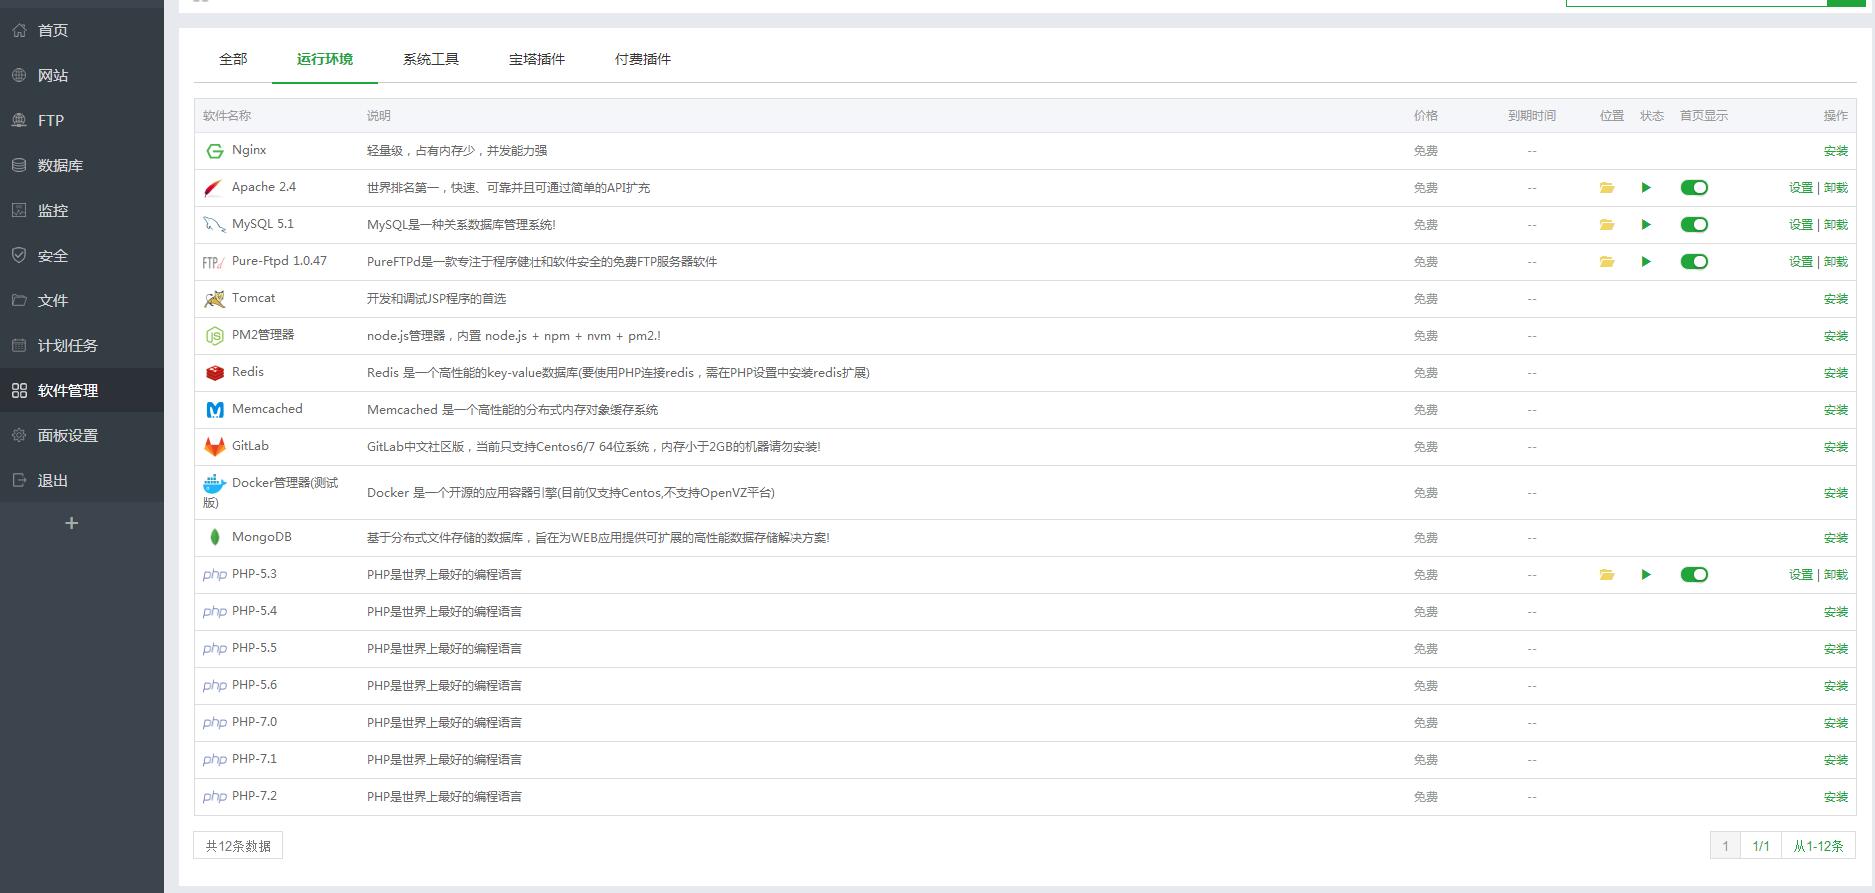This screenshot has height=893, width=1875.
Task: Click 设置 for PHP-5.3
Action: tap(1801, 575)
